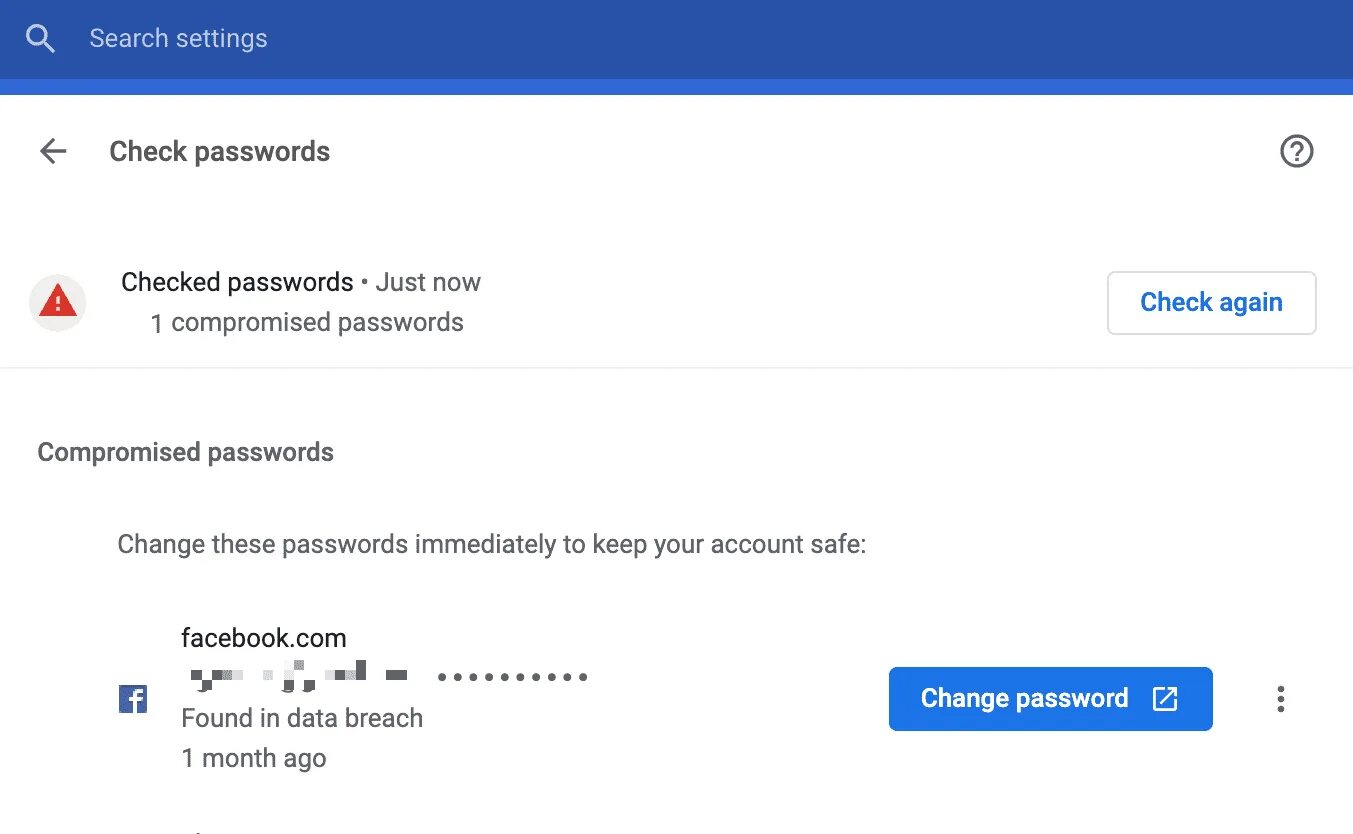This screenshot has width=1353, height=834.
Task: Click the "1 compromised passwords" summary line
Action: 307,322
